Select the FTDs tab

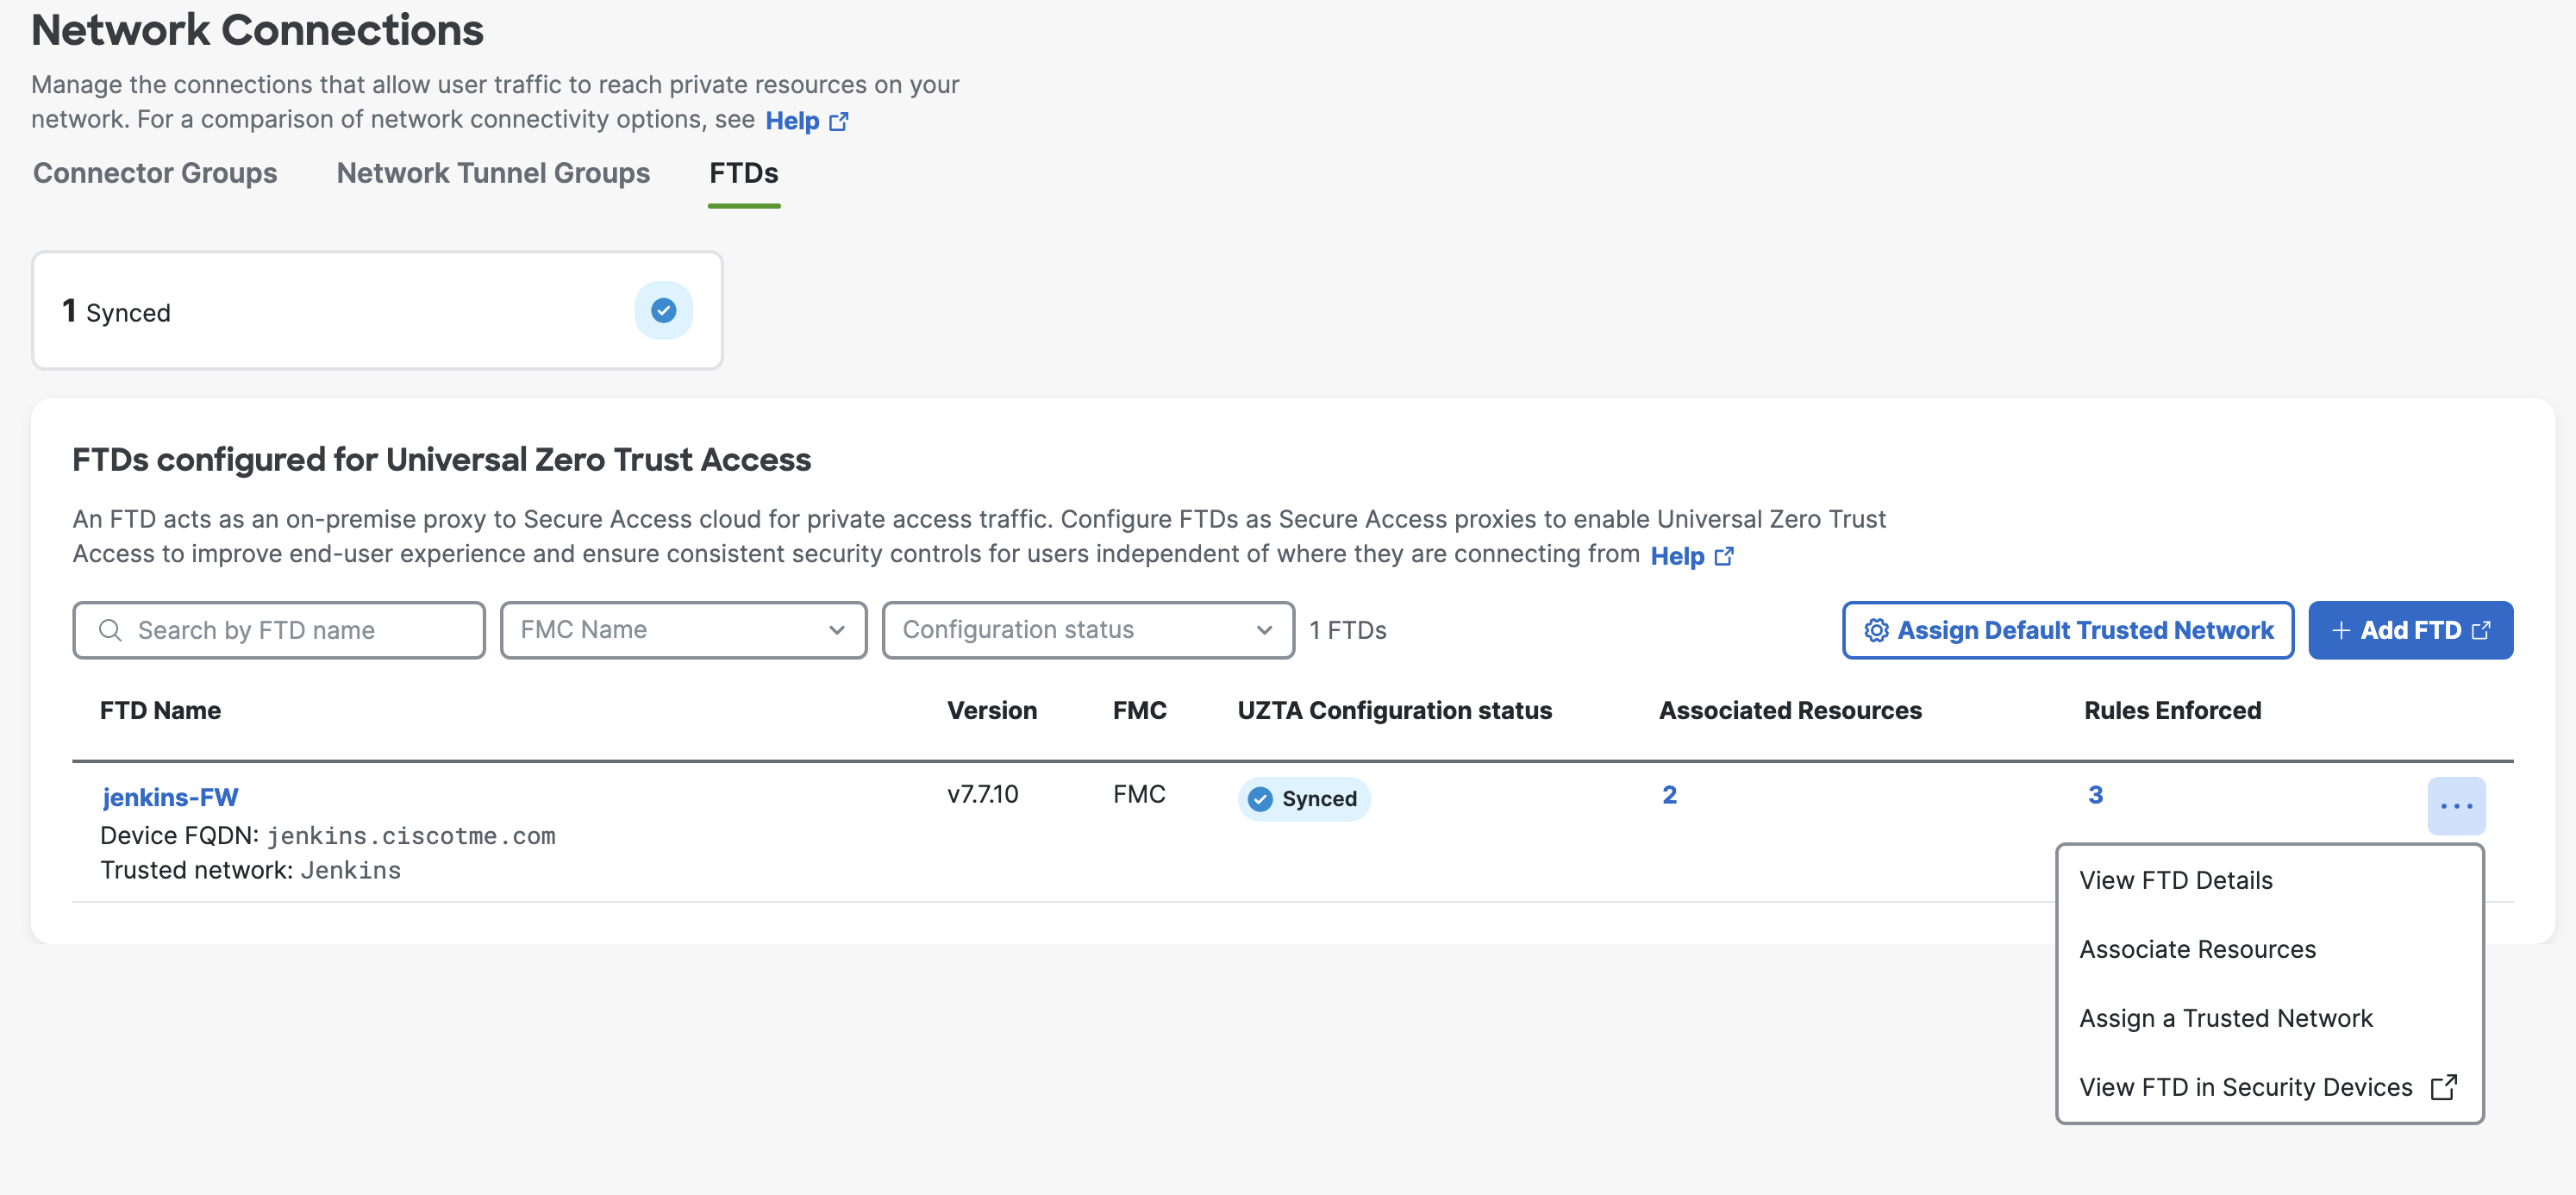tap(743, 173)
